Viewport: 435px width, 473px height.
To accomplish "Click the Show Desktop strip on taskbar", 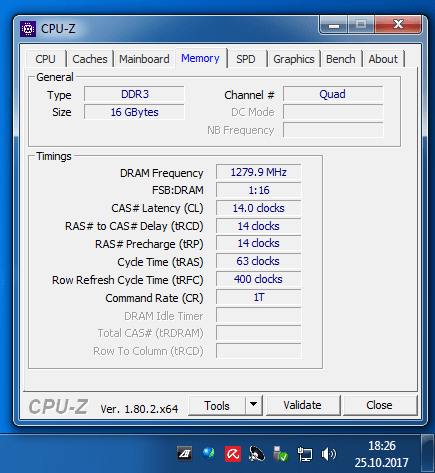I will coord(427,453).
